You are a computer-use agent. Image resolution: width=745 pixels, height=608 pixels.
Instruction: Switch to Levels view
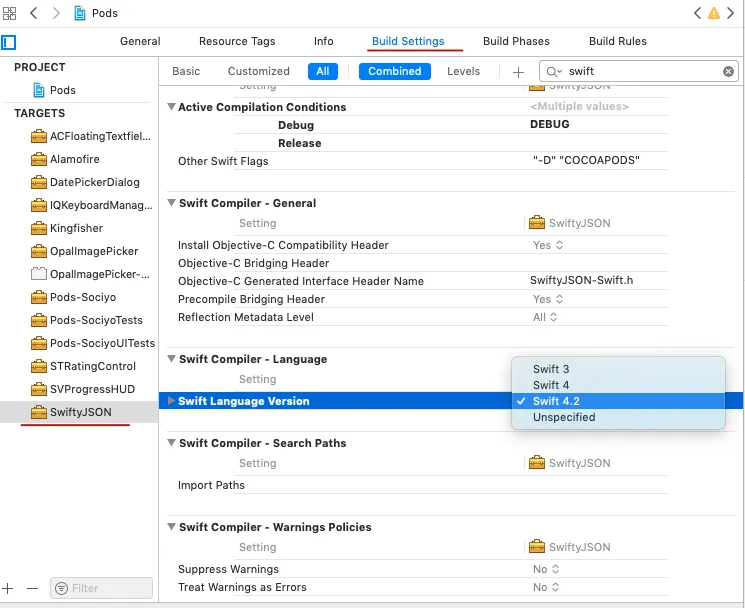[x=463, y=71]
